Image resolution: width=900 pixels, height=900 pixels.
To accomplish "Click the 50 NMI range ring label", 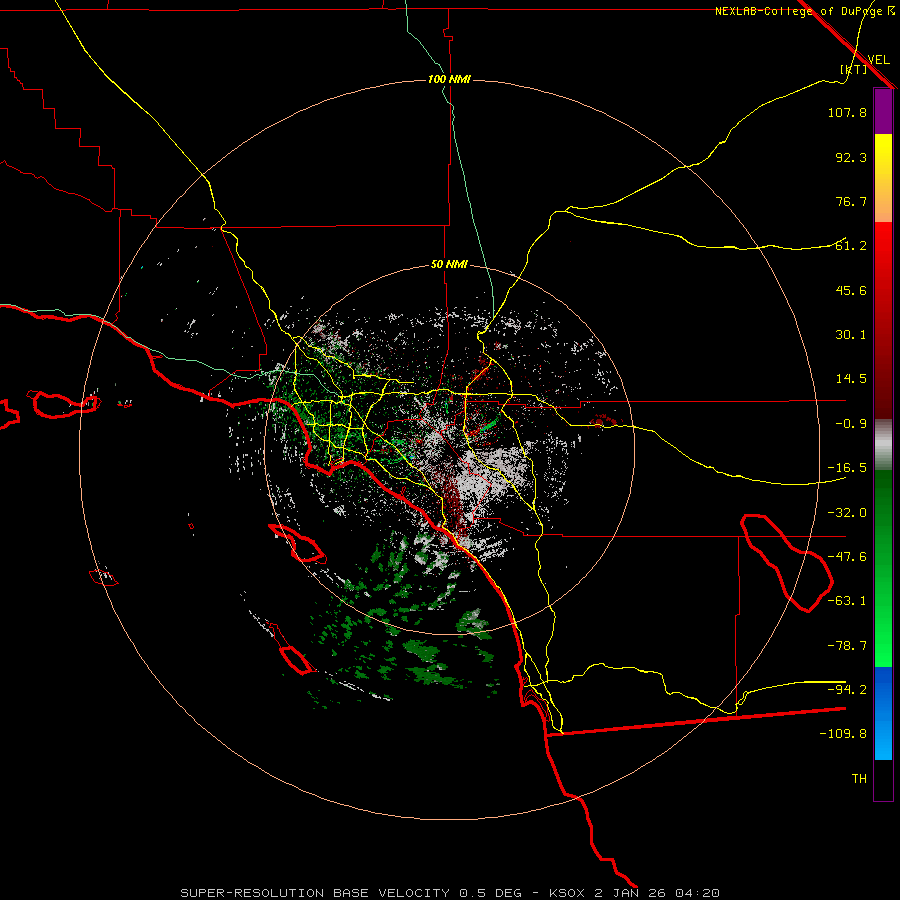I will click(449, 265).
